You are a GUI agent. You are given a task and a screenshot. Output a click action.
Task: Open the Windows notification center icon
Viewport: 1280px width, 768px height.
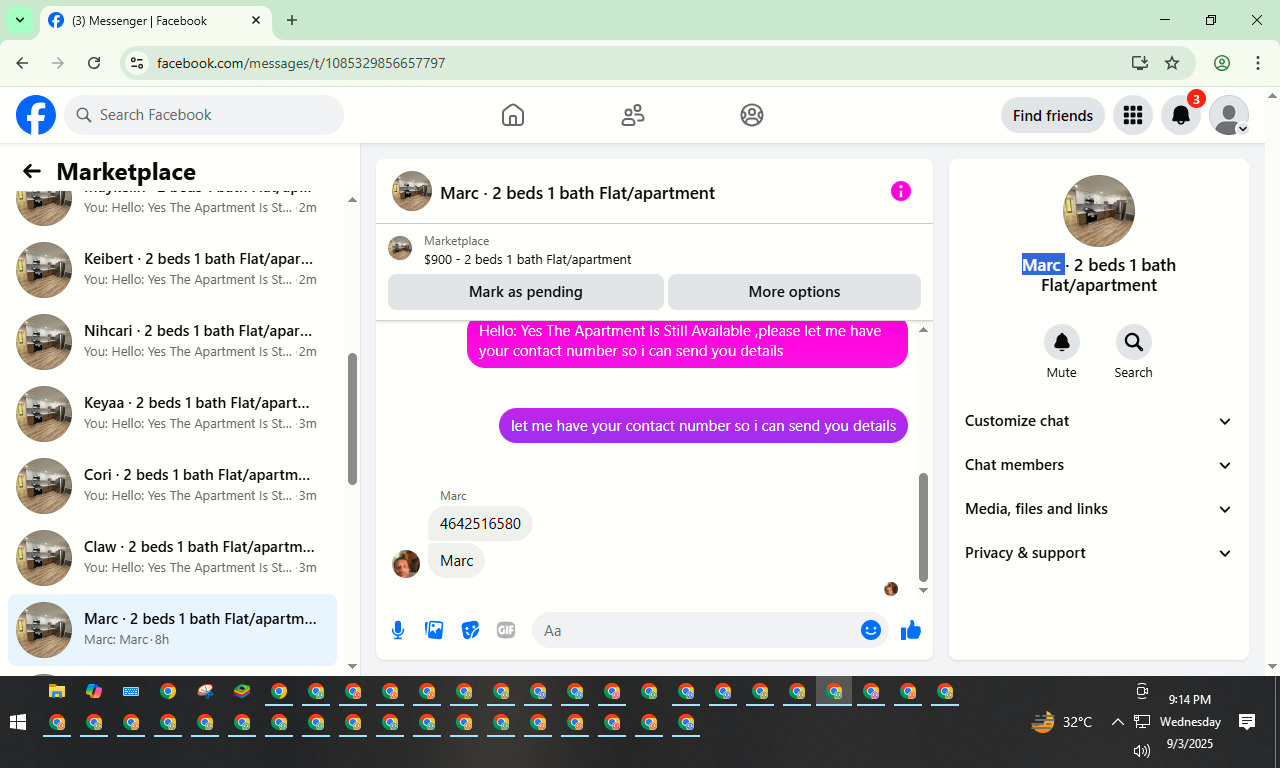(x=1247, y=721)
